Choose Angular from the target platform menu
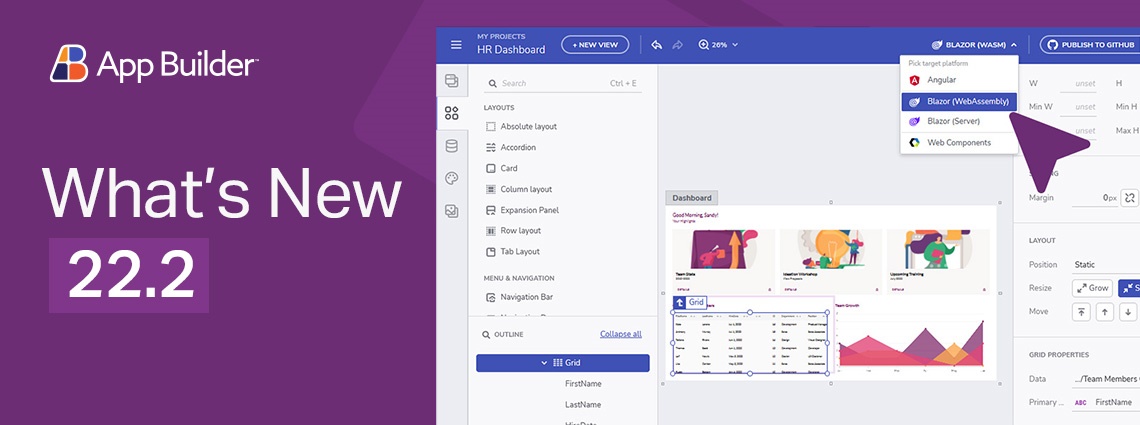 pyautogui.click(x=941, y=80)
